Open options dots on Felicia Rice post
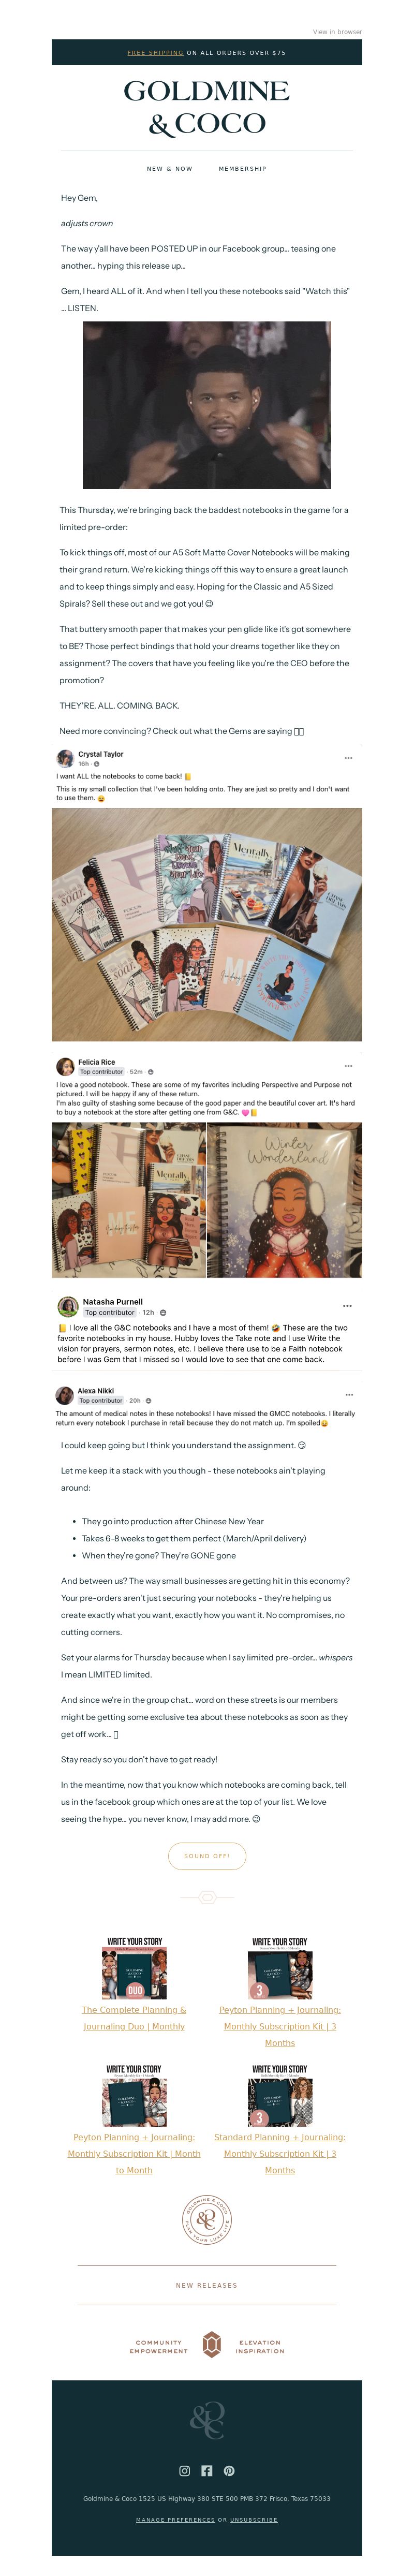Screen dimensions: 414x2576 [x=348, y=1066]
